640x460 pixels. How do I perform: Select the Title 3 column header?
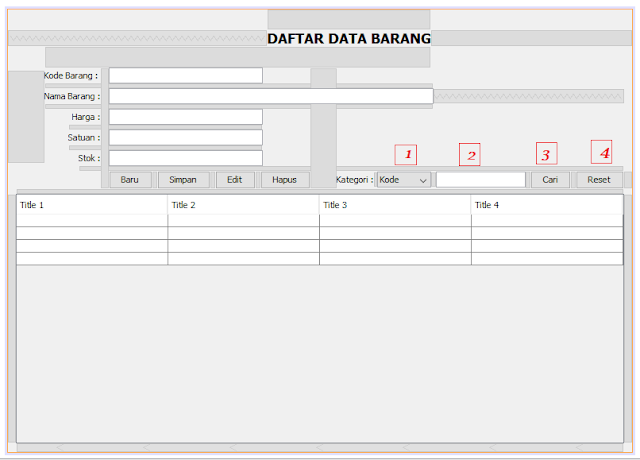395,205
